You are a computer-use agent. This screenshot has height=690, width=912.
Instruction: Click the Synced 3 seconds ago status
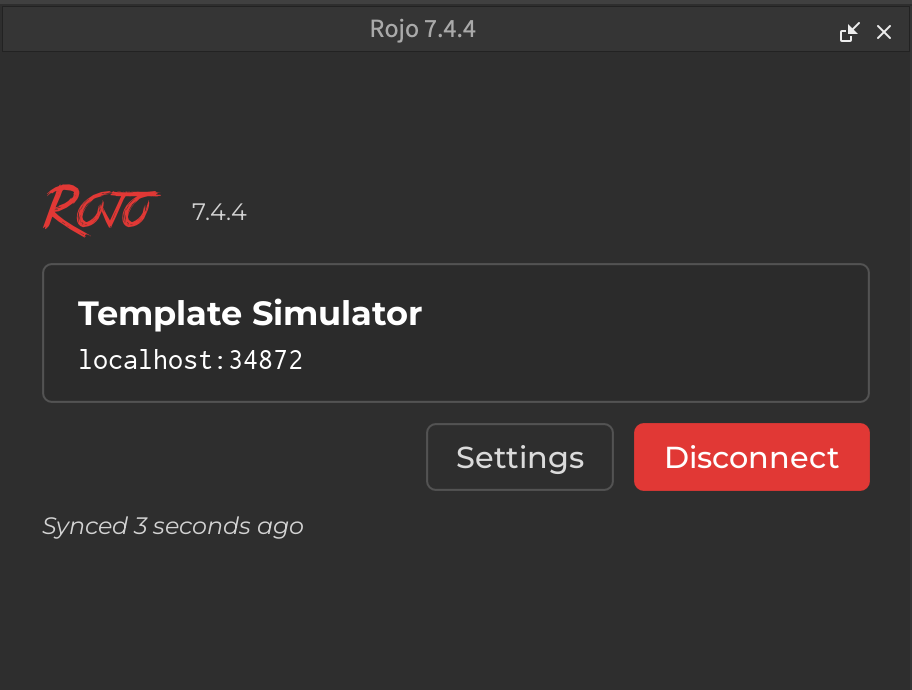tap(172, 525)
